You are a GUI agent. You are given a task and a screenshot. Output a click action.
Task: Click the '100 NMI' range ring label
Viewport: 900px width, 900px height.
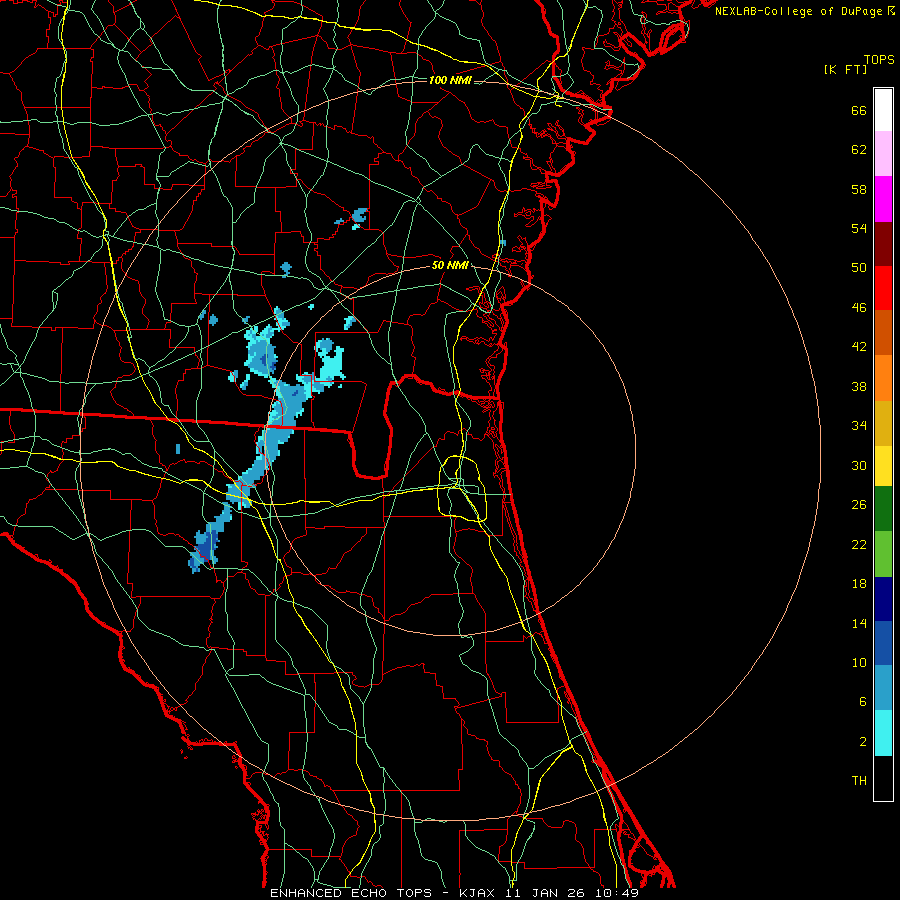[450, 80]
